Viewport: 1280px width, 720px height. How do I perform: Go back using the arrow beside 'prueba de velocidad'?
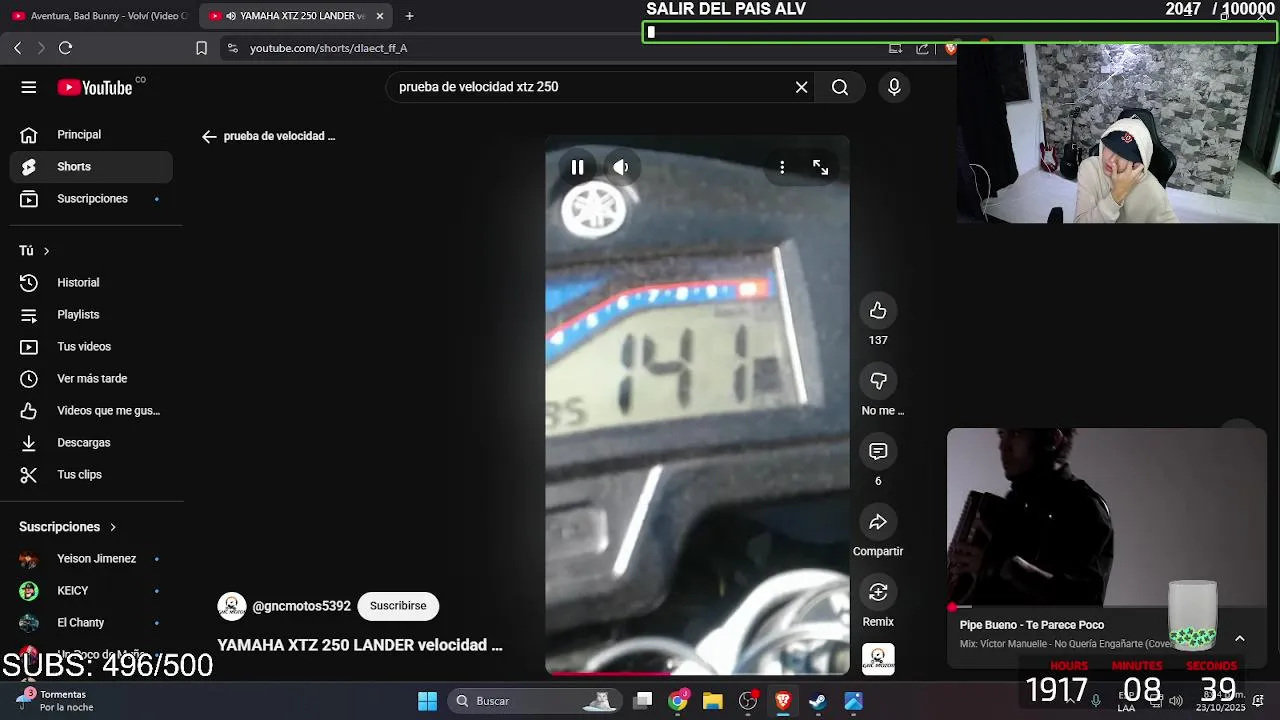(209, 137)
